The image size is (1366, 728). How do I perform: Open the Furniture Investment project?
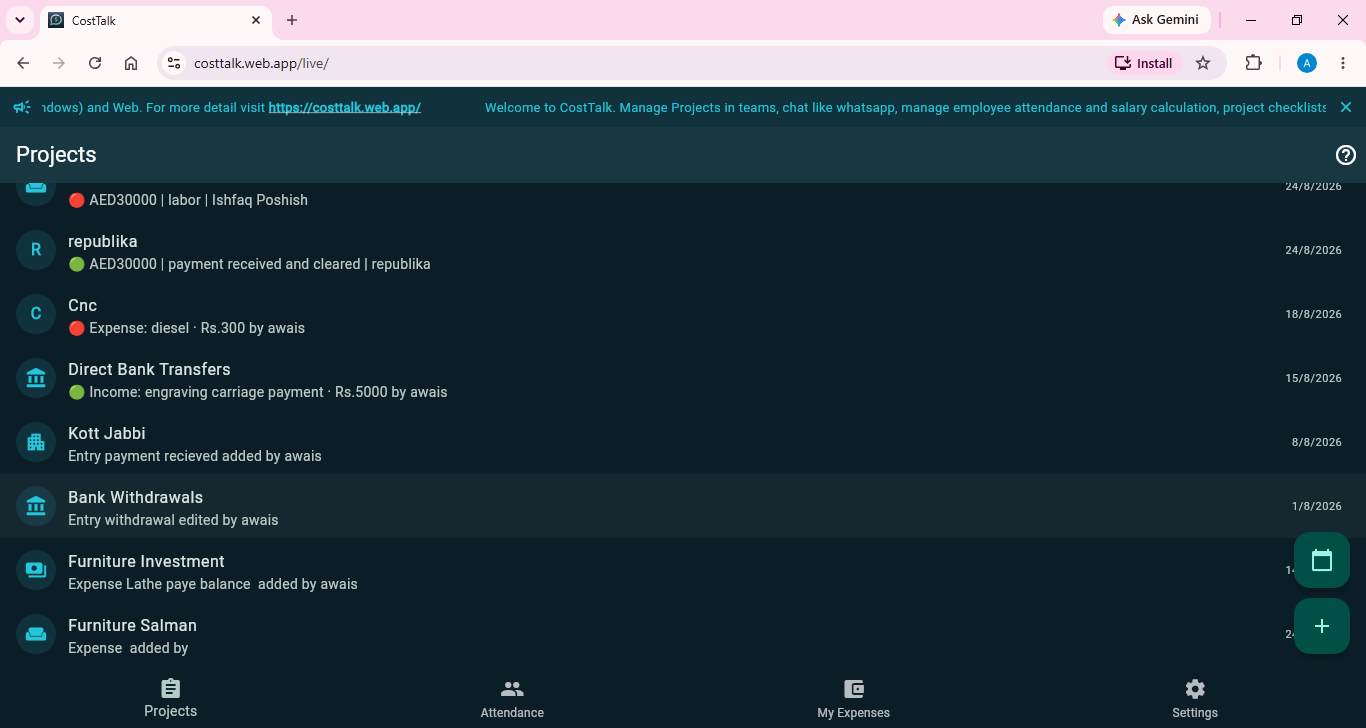point(683,570)
